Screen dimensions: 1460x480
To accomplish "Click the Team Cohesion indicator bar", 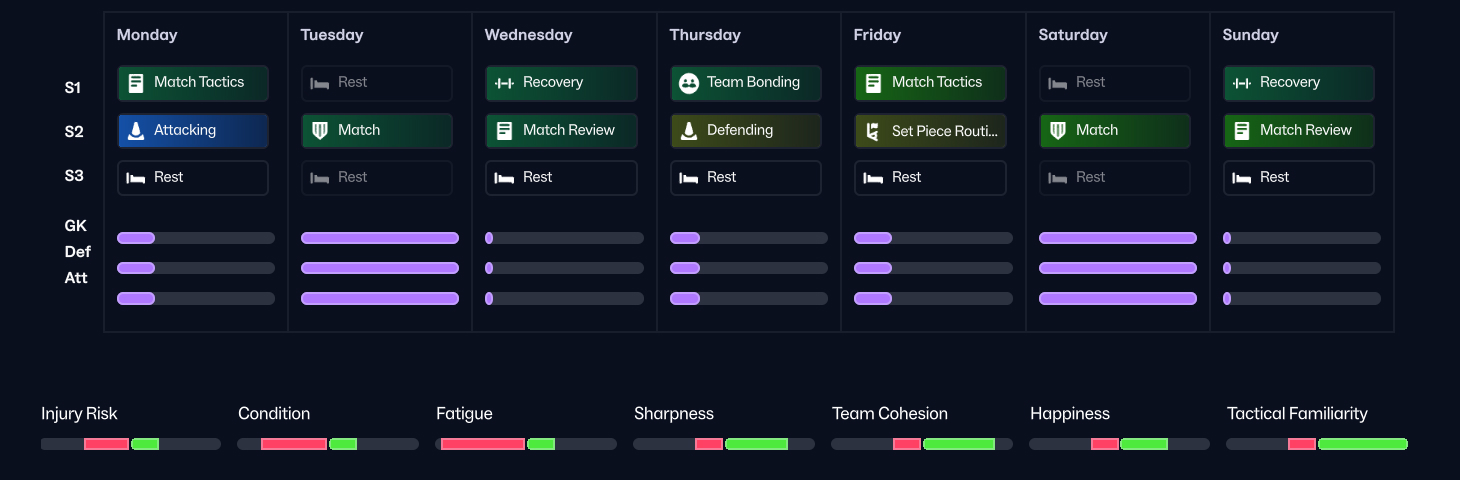I will (x=921, y=444).
